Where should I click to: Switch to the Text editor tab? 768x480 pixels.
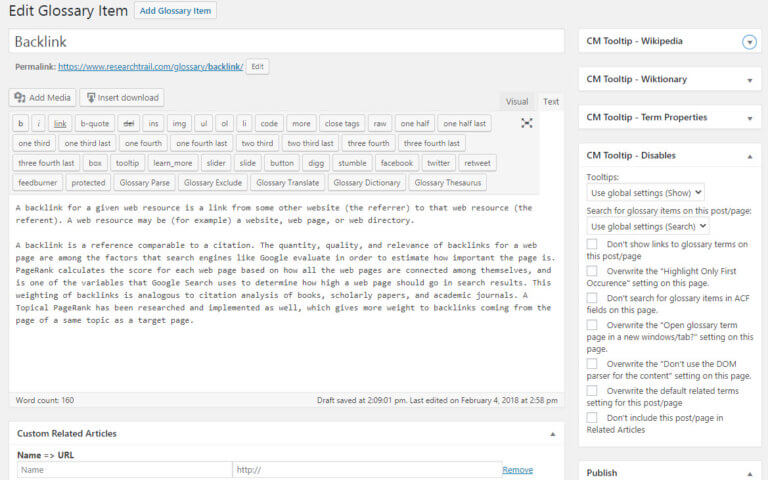(x=551, y=101)
